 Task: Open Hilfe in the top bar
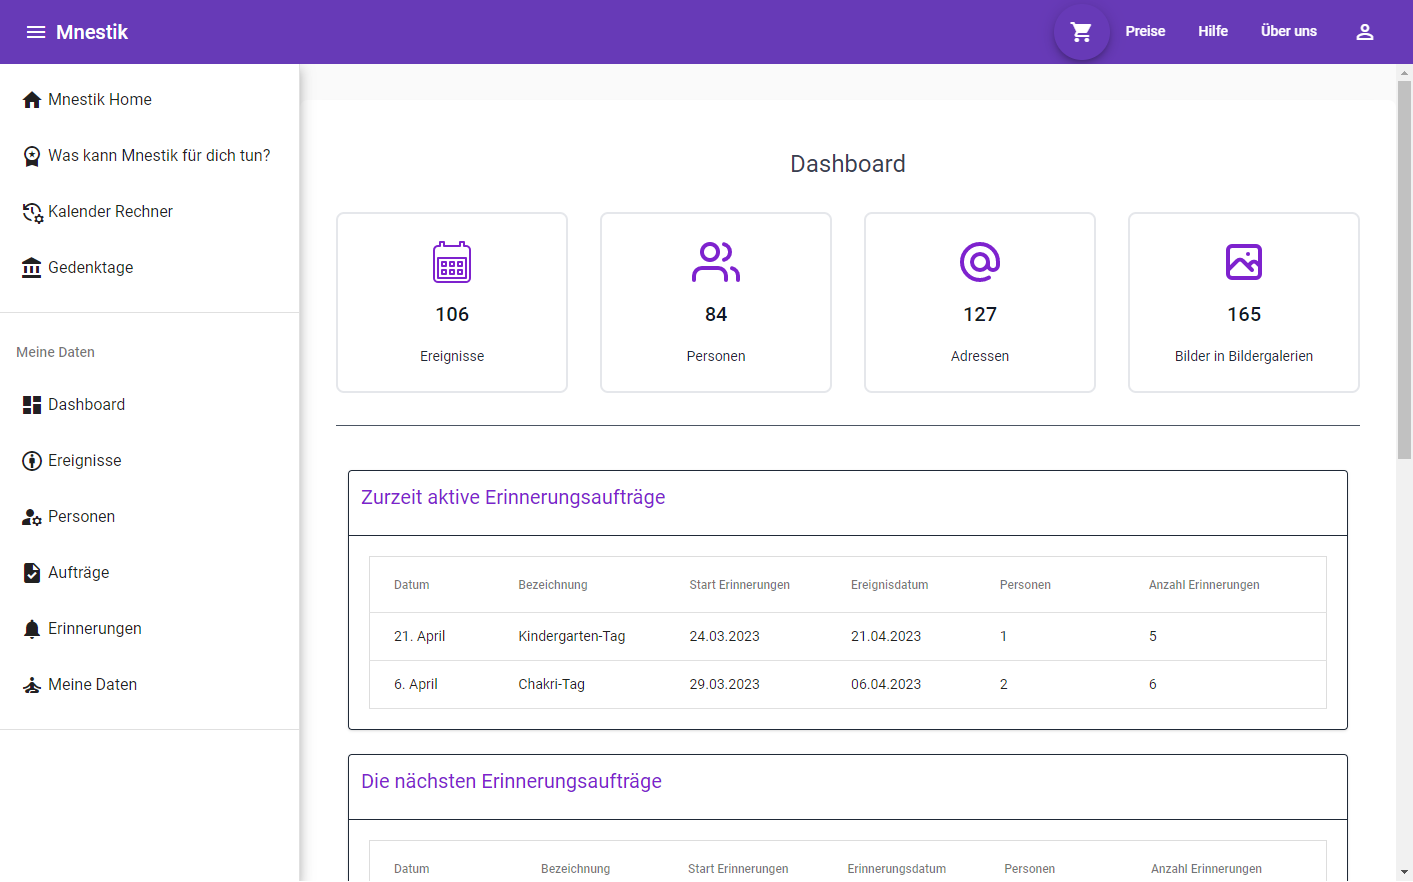point(1212,32)
